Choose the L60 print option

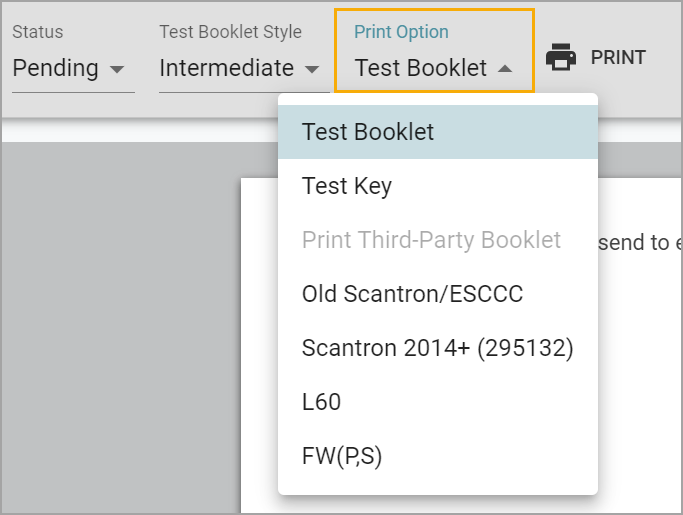click(x=438, y=402)
